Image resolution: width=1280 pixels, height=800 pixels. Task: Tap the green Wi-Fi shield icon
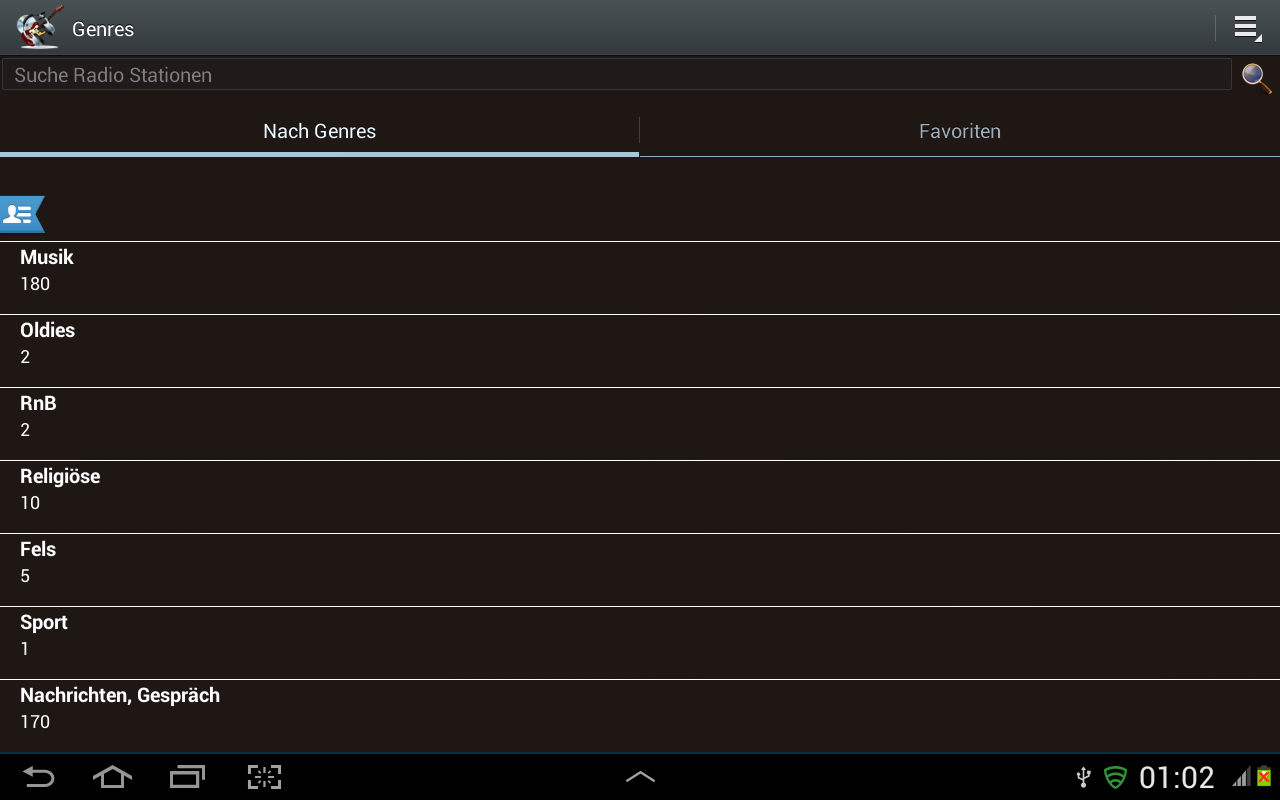pyautogui.click(x=1115, y=777)
